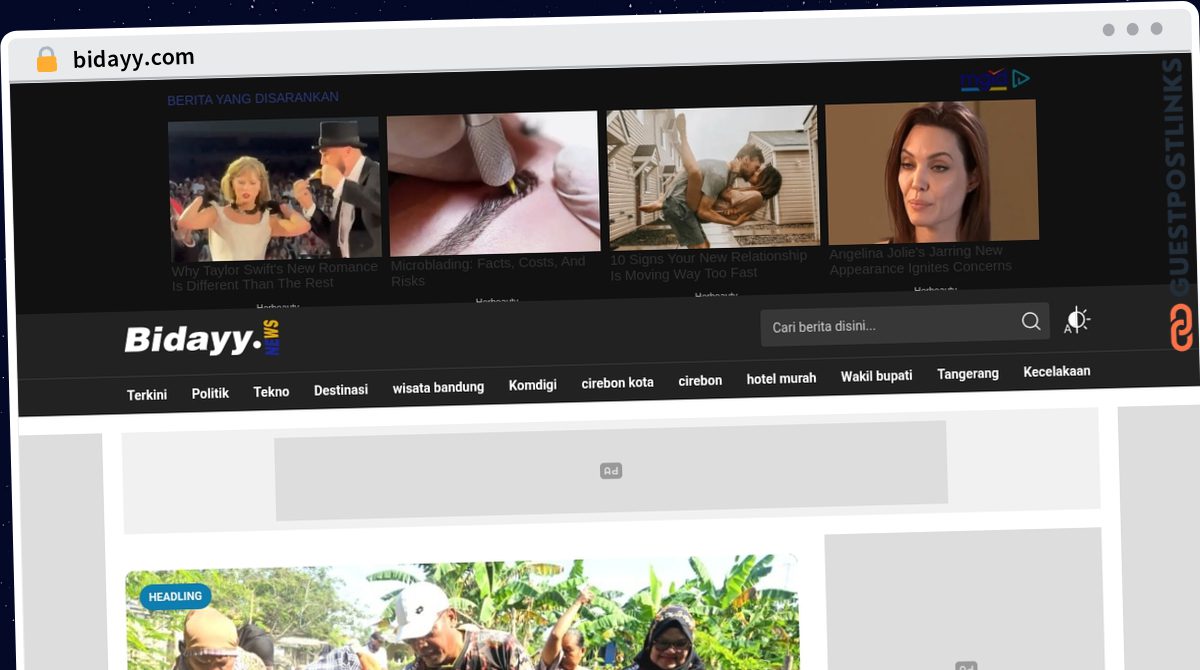Image resolution: width=1200 pixels, height=670 pixels.
Task: Click the Bidayy News logo
Action: pos(202,339)
